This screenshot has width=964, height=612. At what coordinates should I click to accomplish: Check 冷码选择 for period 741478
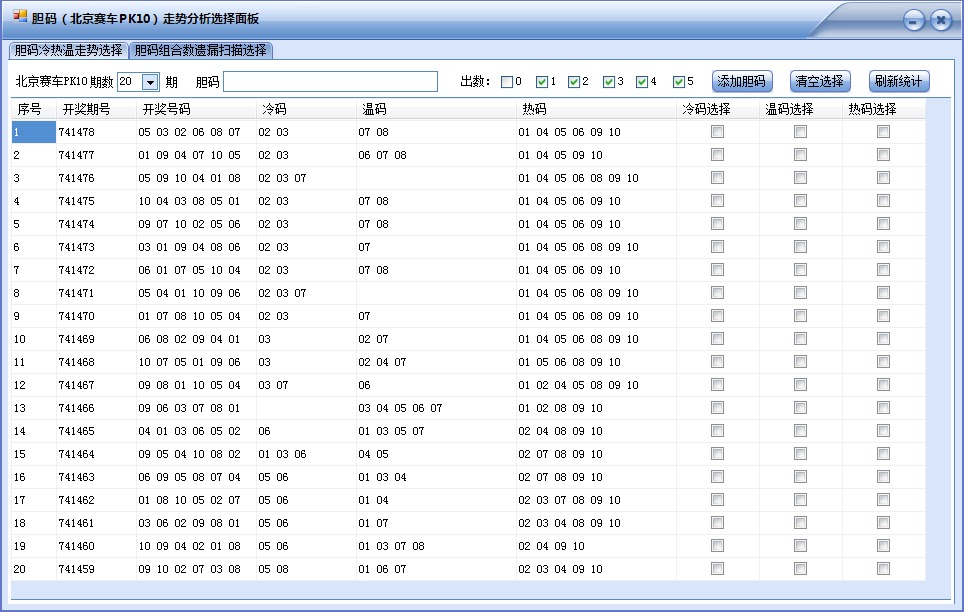point(716,131)
